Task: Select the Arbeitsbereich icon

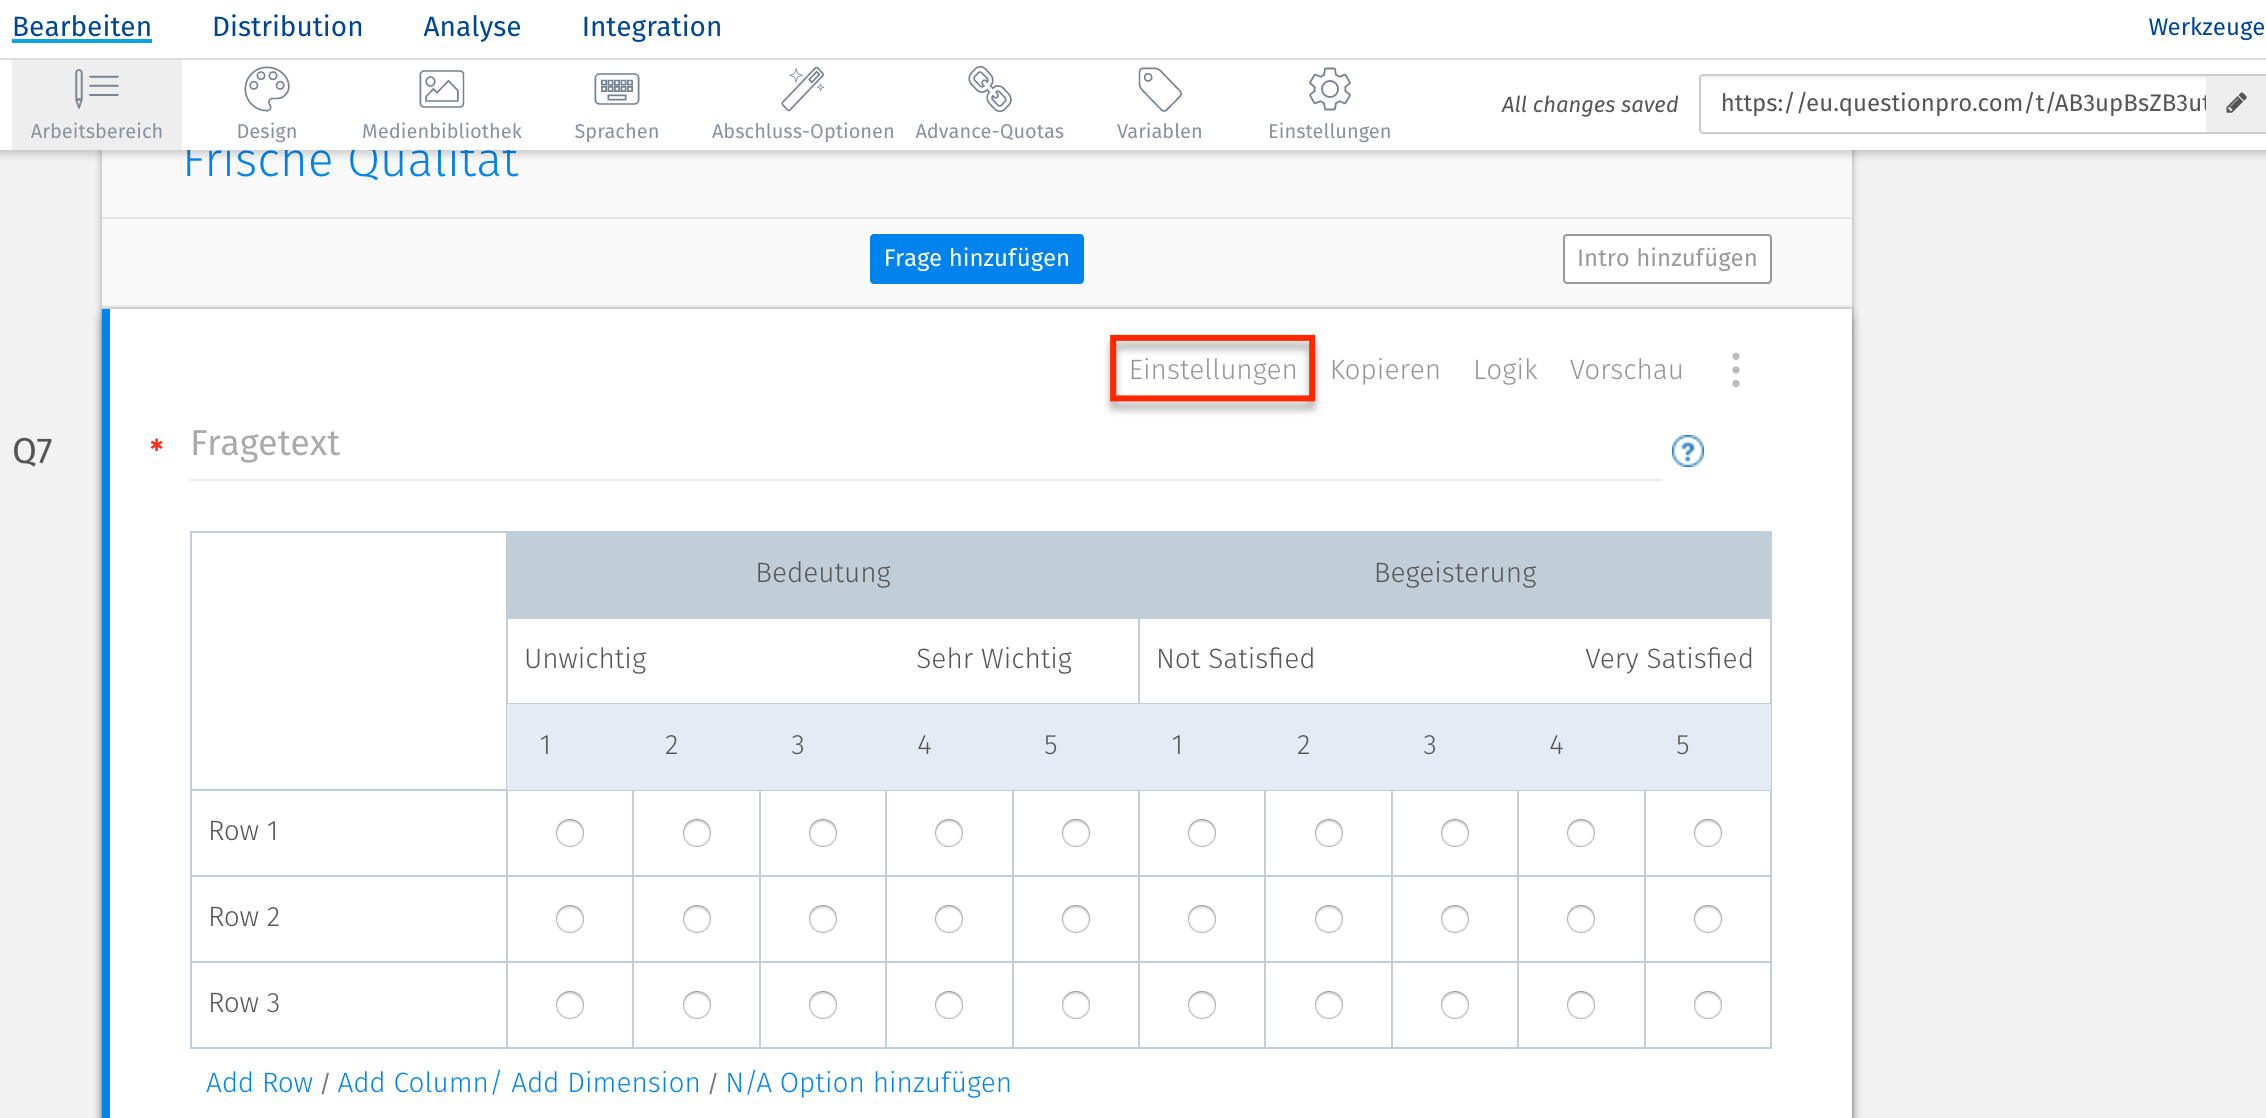Action: coord(96,100)
